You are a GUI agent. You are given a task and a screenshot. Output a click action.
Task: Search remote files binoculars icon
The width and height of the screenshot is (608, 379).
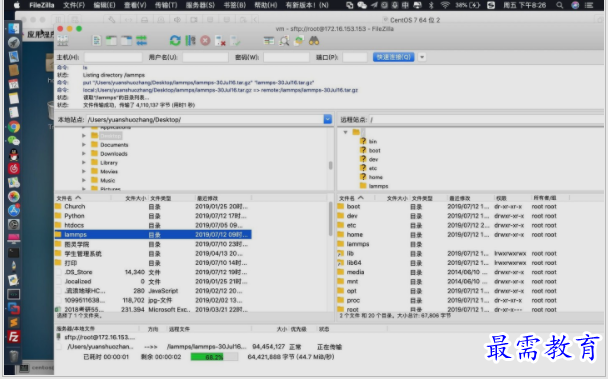pos(314,41)
